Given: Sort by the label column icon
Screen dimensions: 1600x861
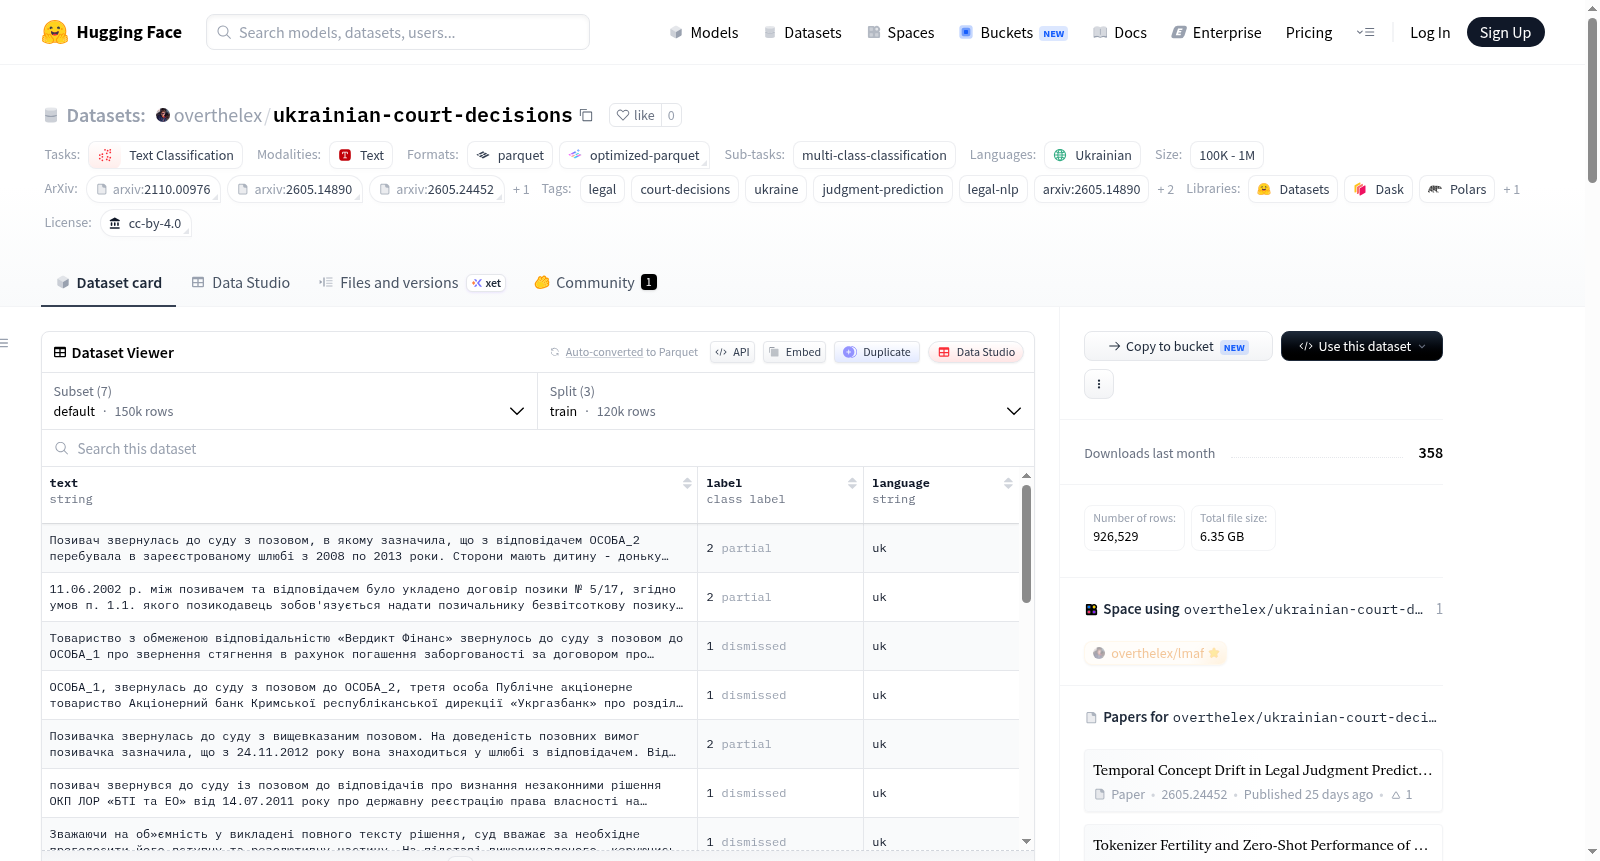Looking at the screenshot, I should [852, 483].
